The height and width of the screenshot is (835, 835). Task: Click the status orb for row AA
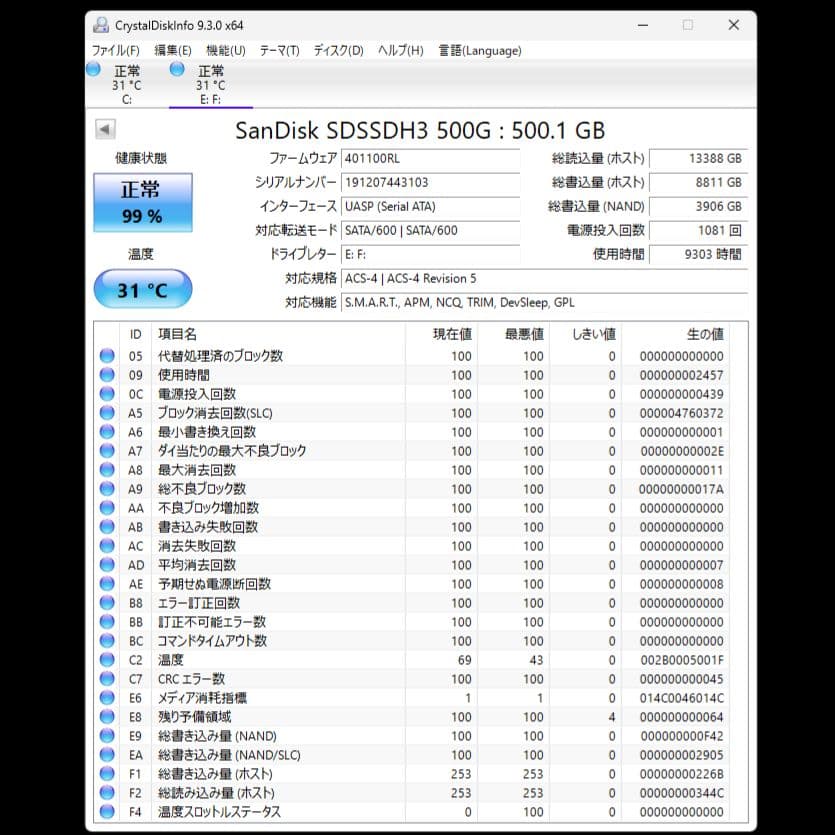(107, 508)
